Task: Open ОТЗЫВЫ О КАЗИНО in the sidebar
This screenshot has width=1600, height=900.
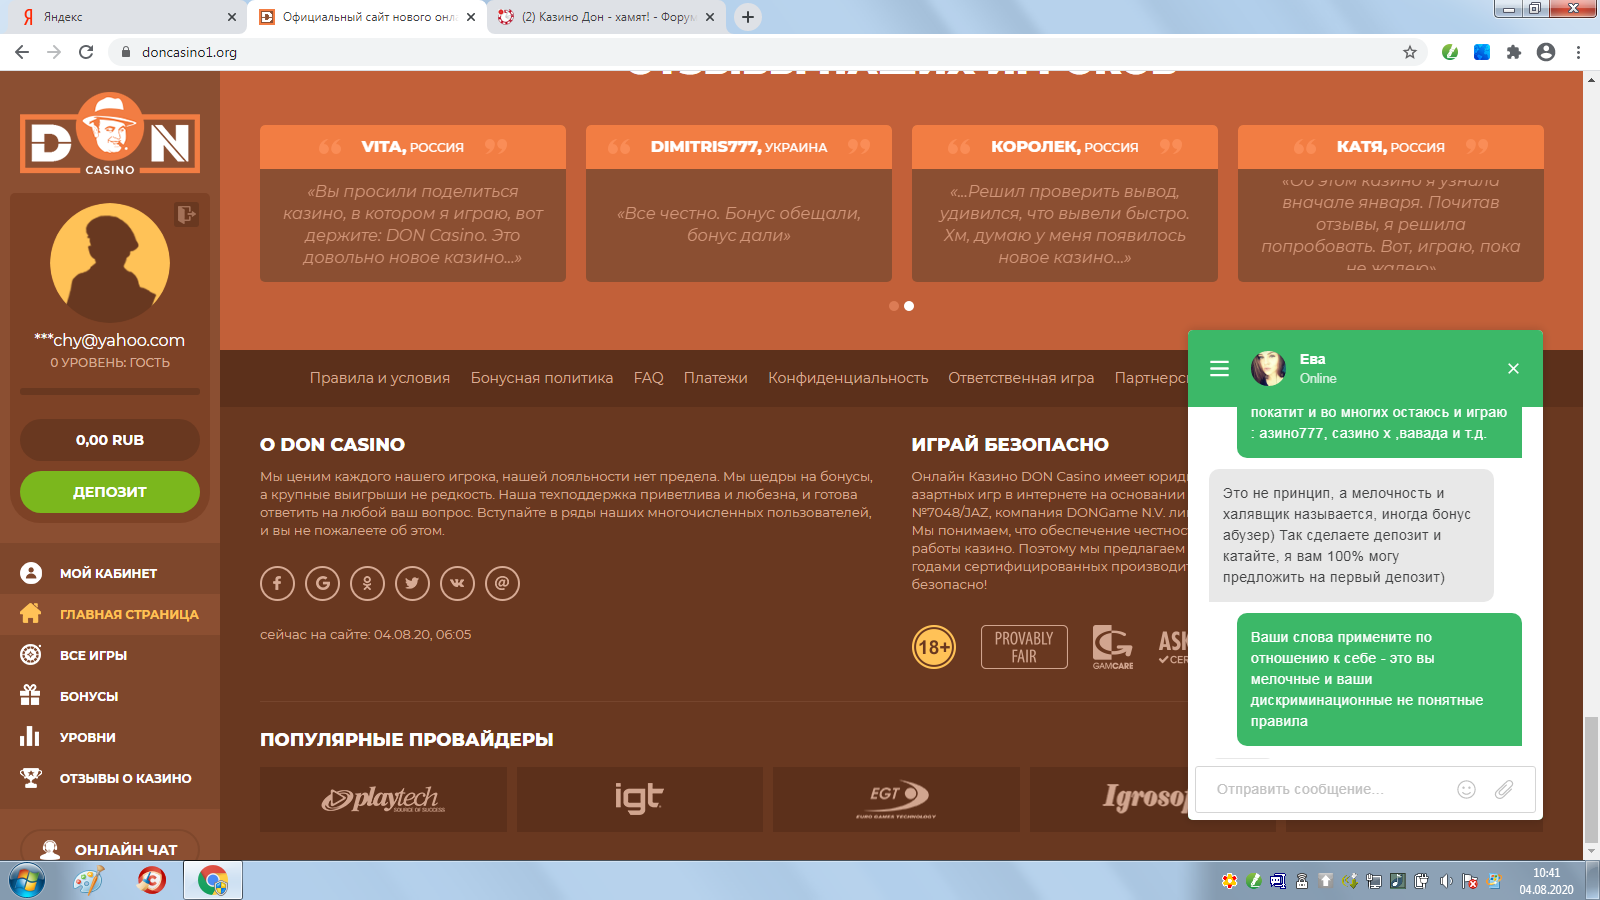Action: pyautogui.click(x=126, y=778)
